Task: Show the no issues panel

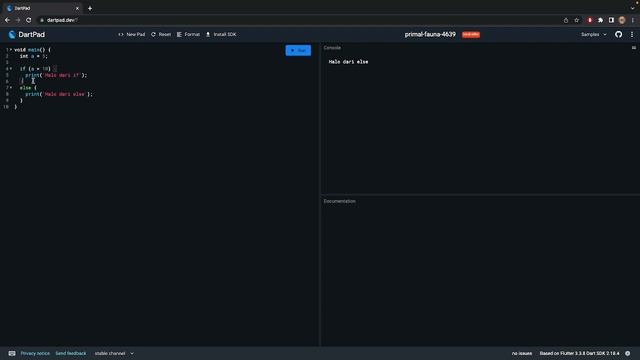Action: [x=522, y=353]
